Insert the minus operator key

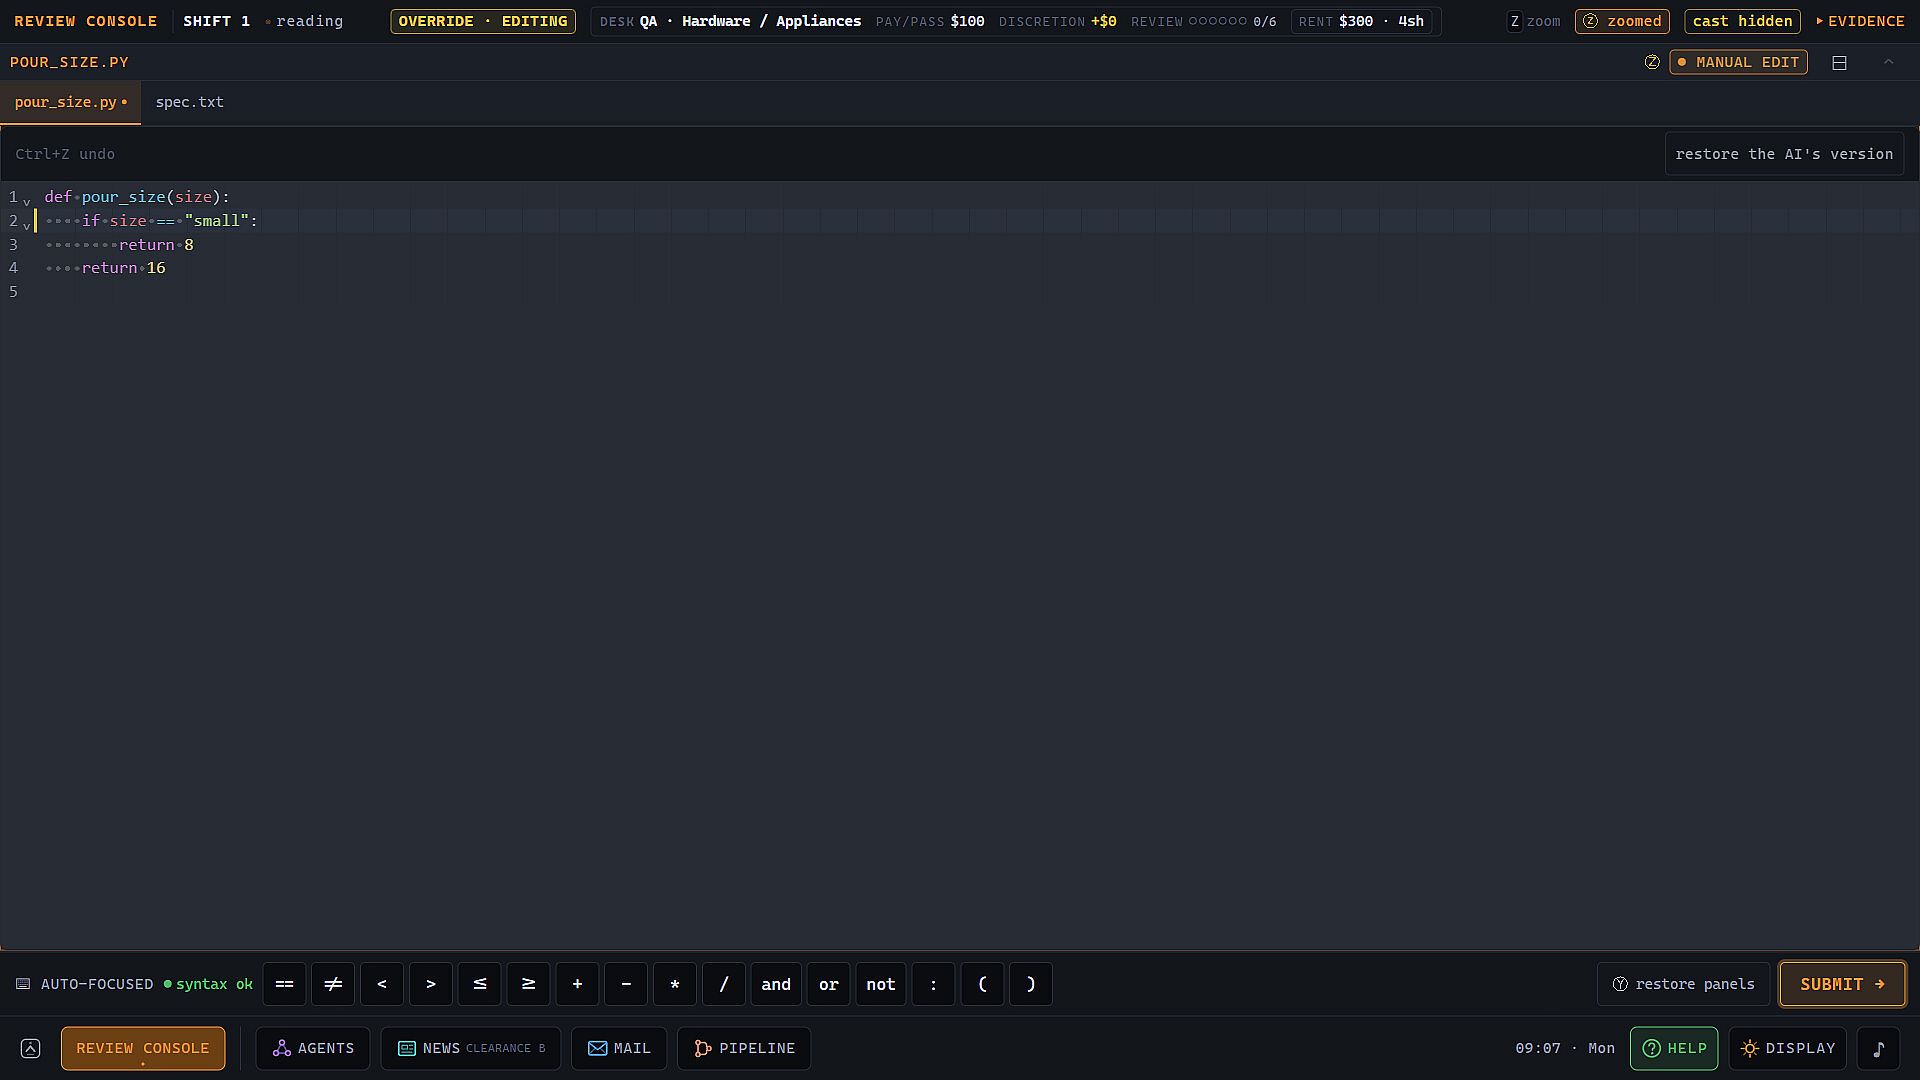[626, 984]
